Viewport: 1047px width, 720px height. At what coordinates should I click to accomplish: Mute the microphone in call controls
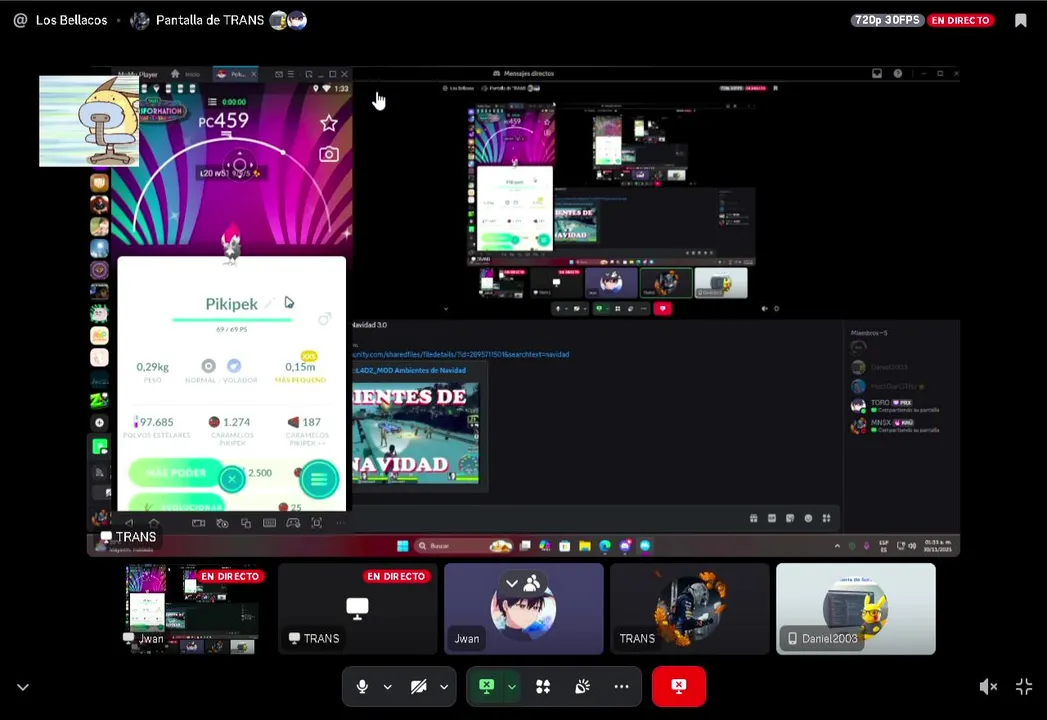tap(362, 687)
